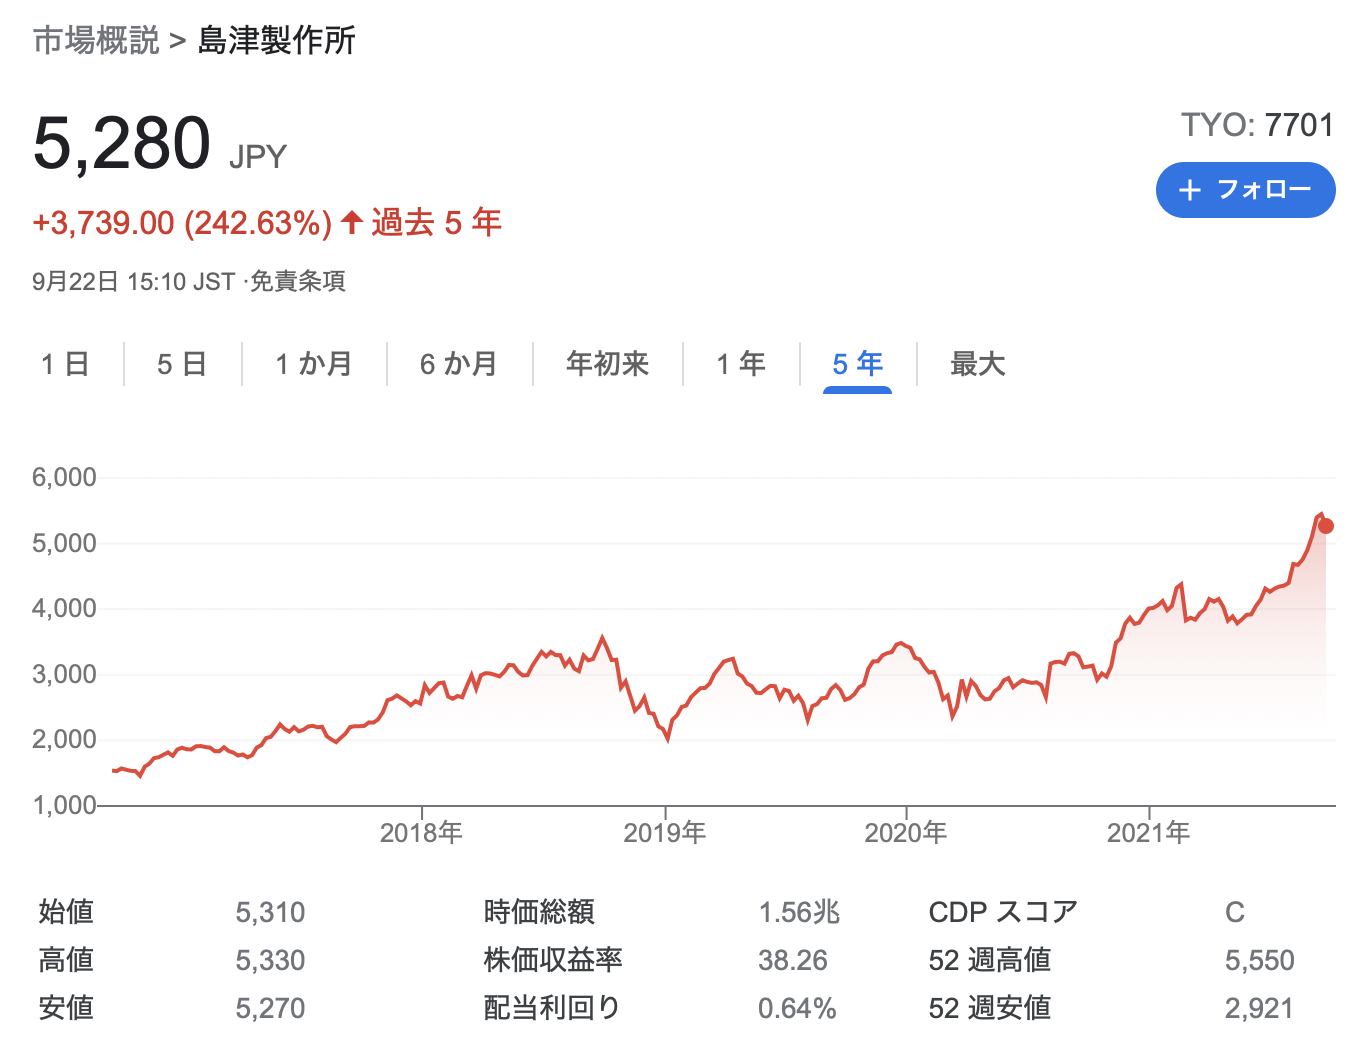Click the 市場概説 breadcrumb link
The height and width of the screenshot is (1046, 1350).
tap(96, 41)
